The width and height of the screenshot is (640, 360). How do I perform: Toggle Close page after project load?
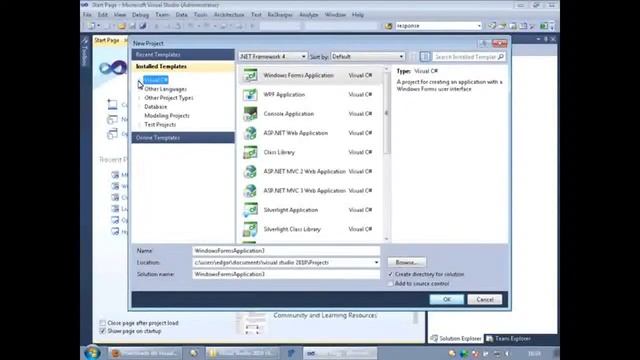point(102,323)
